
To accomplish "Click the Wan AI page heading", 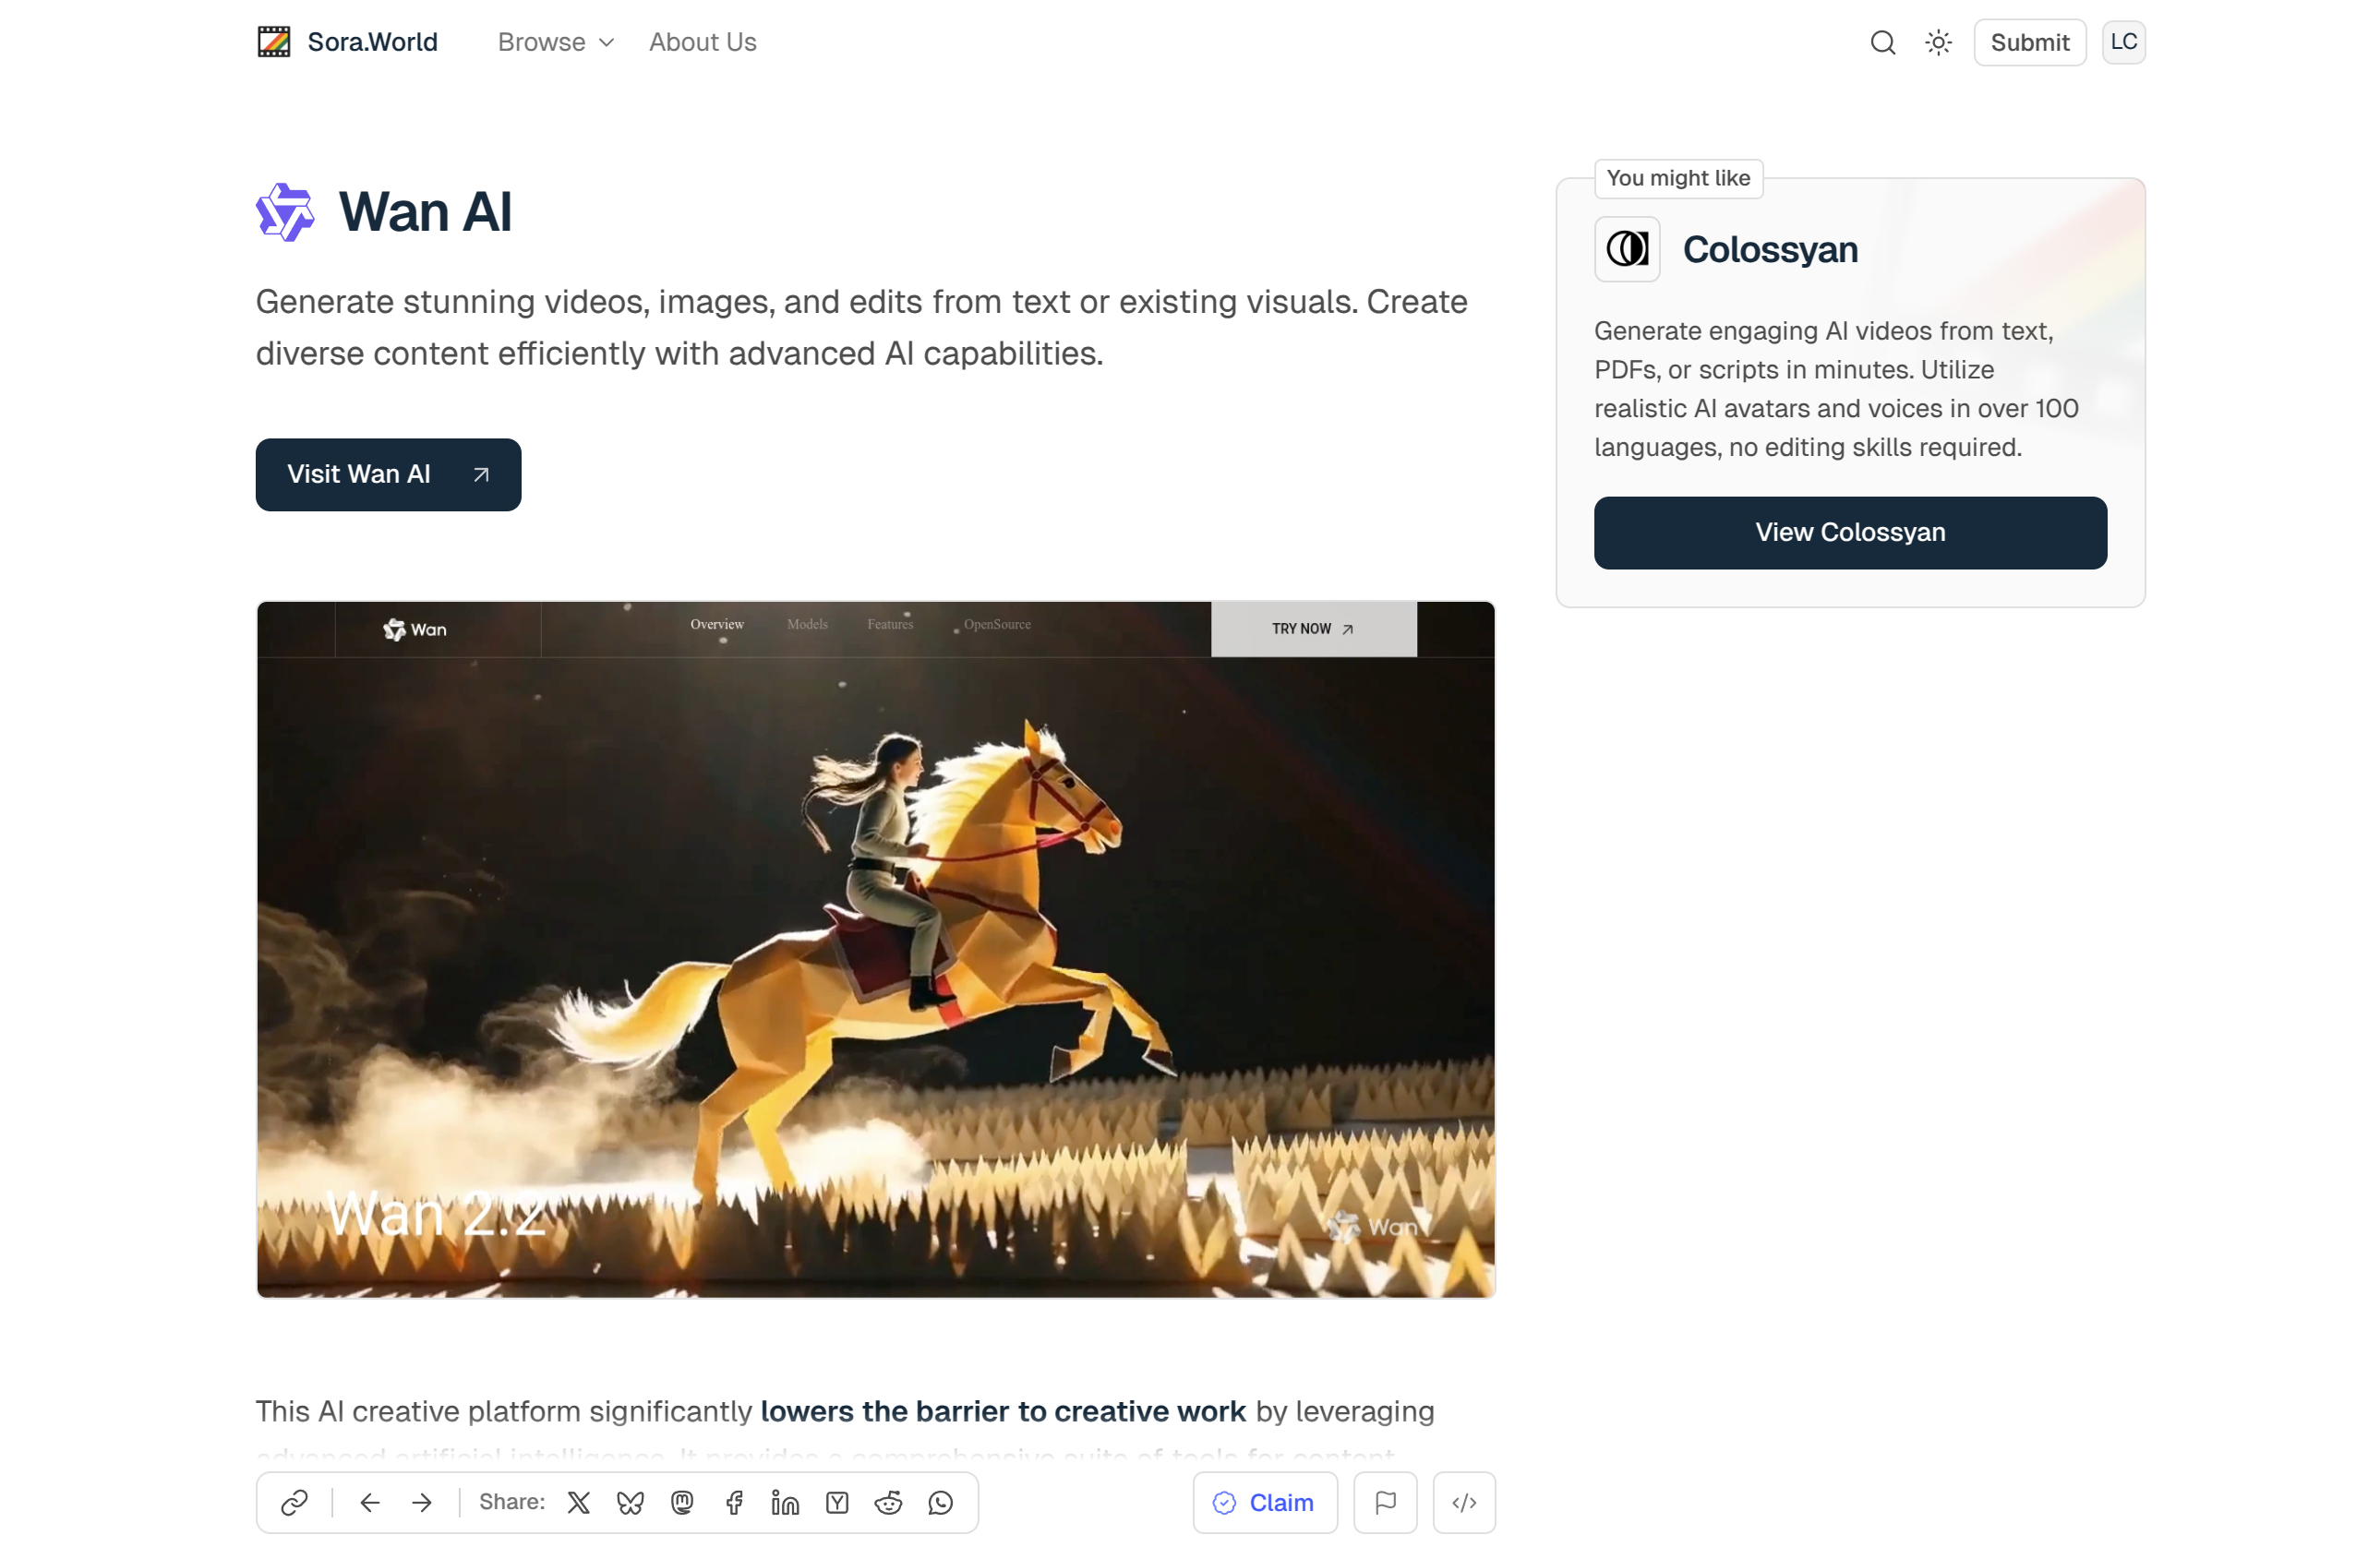I will pyautogui.click(x=425, y=212).
